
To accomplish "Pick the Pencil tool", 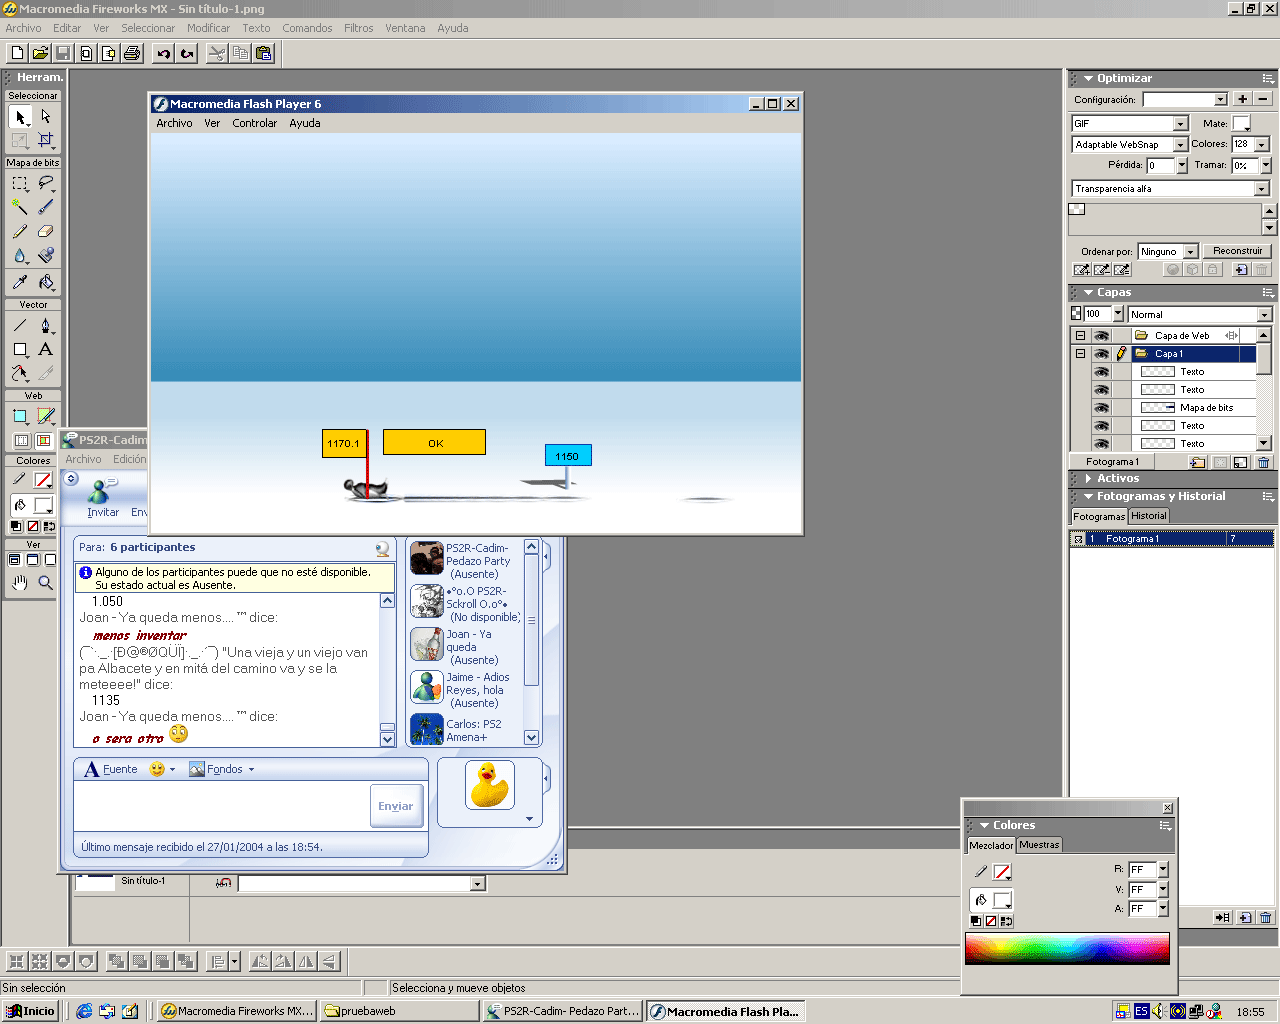I will pyautogui.click(x=20, y=231).
